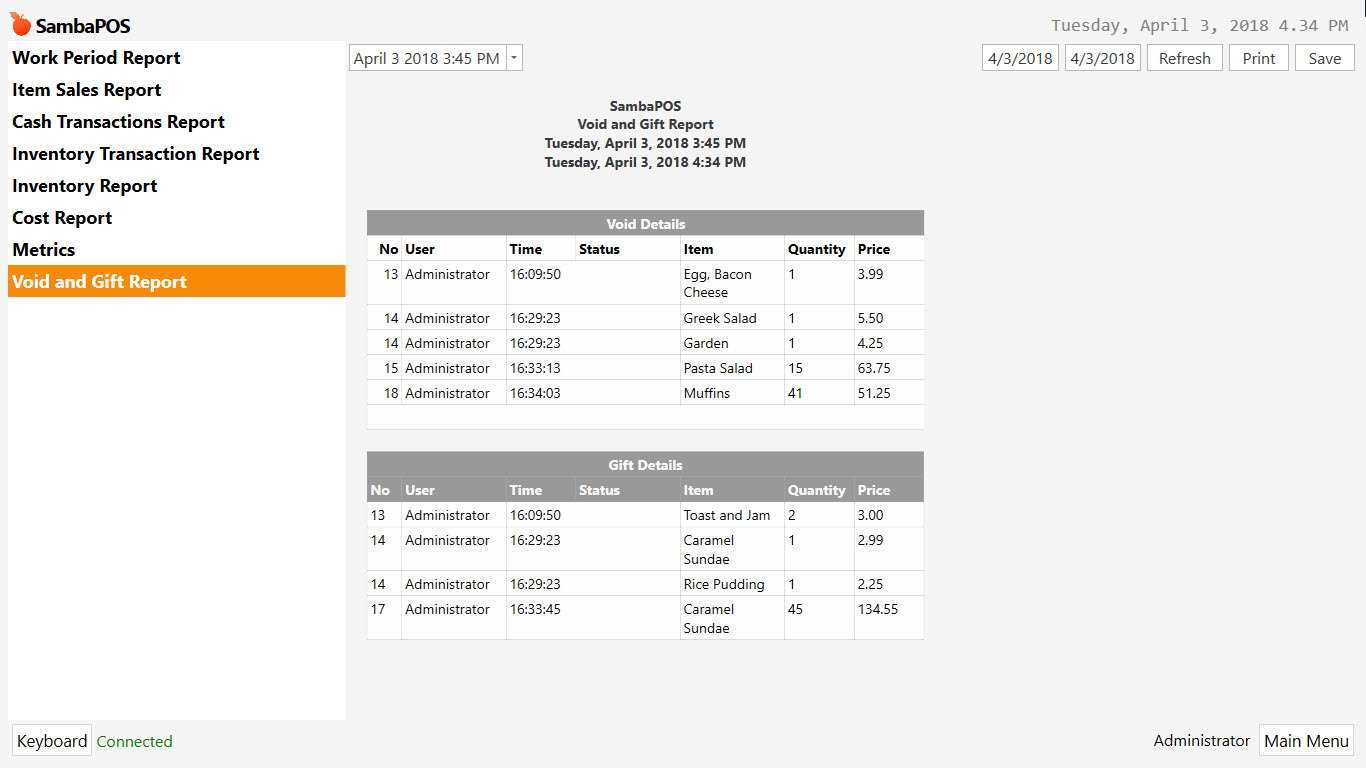Open the Inventory Report

84,185
